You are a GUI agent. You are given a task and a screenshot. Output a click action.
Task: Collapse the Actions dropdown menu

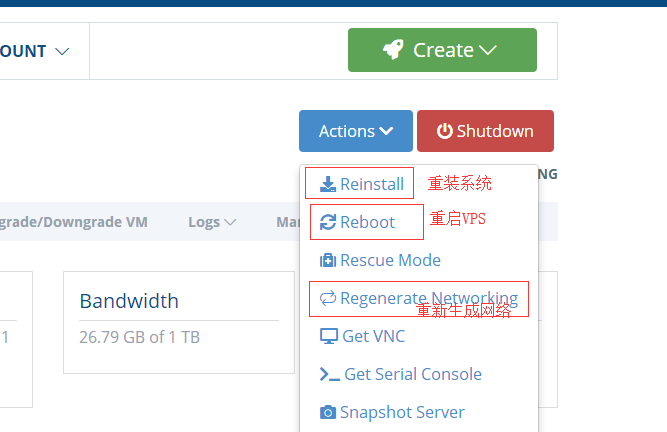click(x=355, y=131)
